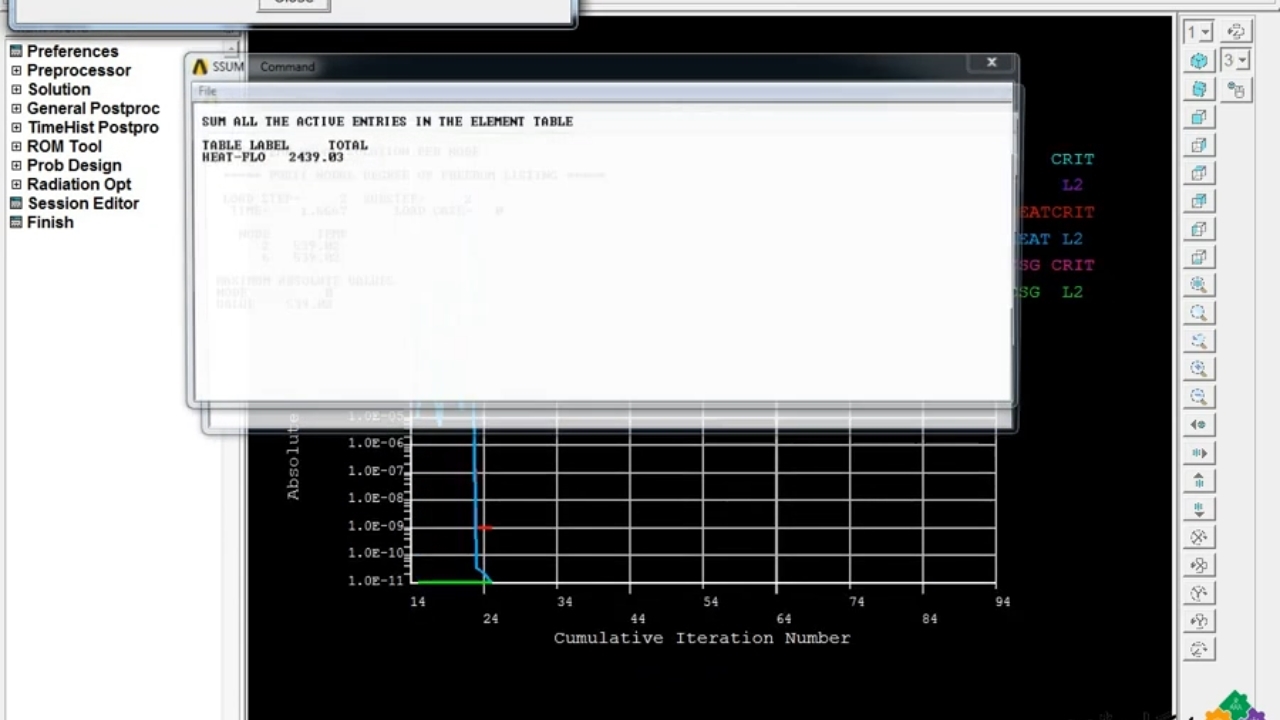Click the Fit View magnifier icon
The image size is (1280, 720).
pyautogui.click(x=1199, y=285)
